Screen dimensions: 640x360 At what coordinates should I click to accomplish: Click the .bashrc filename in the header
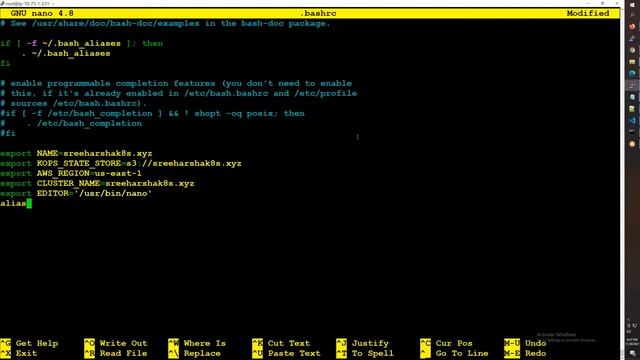coord(318,13)
